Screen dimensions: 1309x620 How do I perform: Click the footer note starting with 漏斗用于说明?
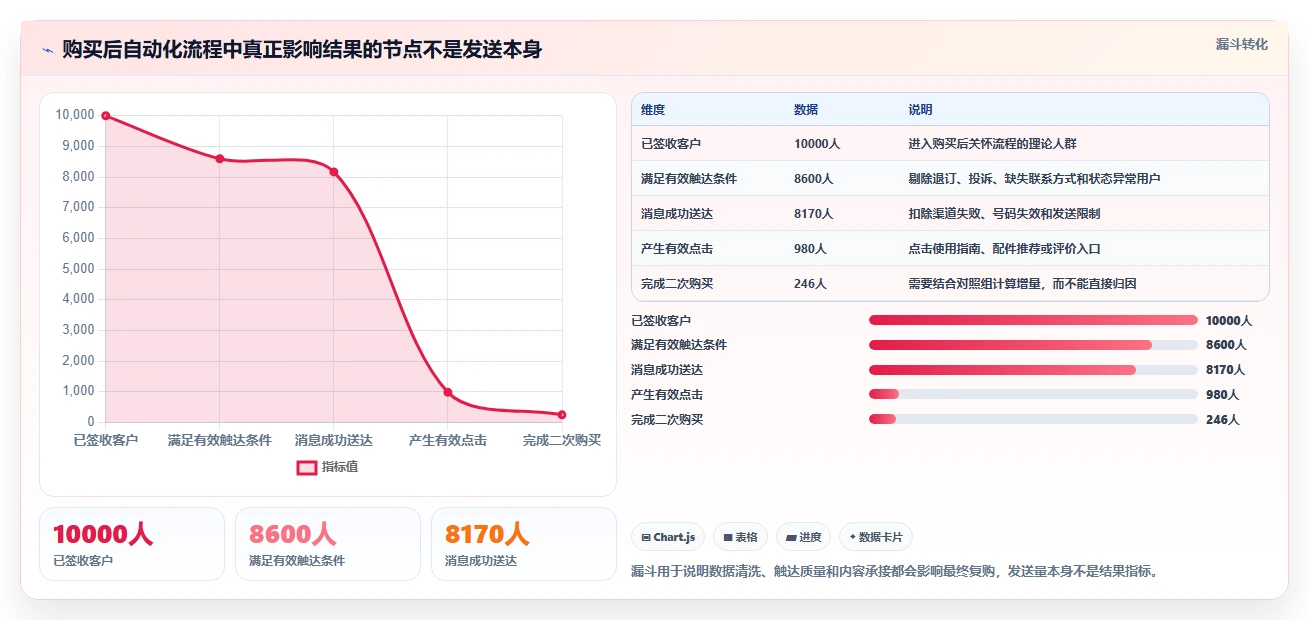894,572
